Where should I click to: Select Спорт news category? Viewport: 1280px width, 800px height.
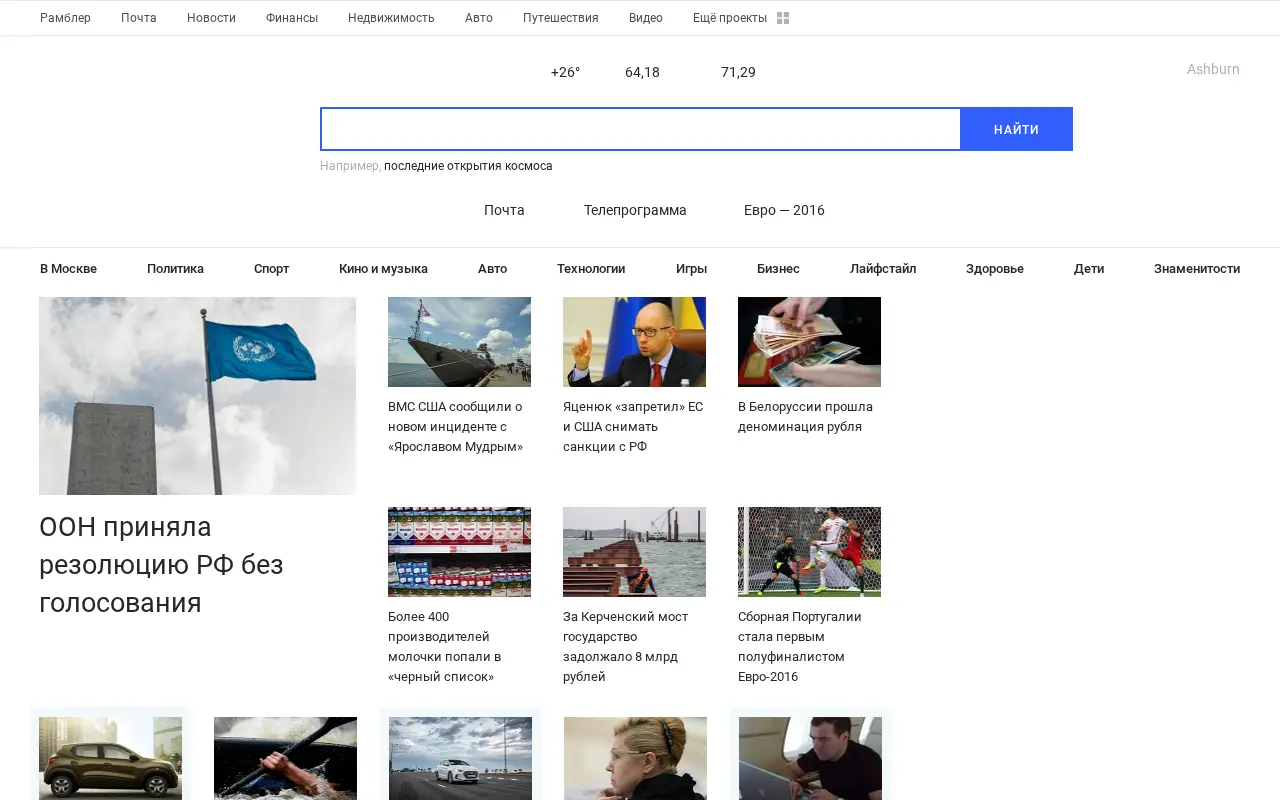coord(271,269)
